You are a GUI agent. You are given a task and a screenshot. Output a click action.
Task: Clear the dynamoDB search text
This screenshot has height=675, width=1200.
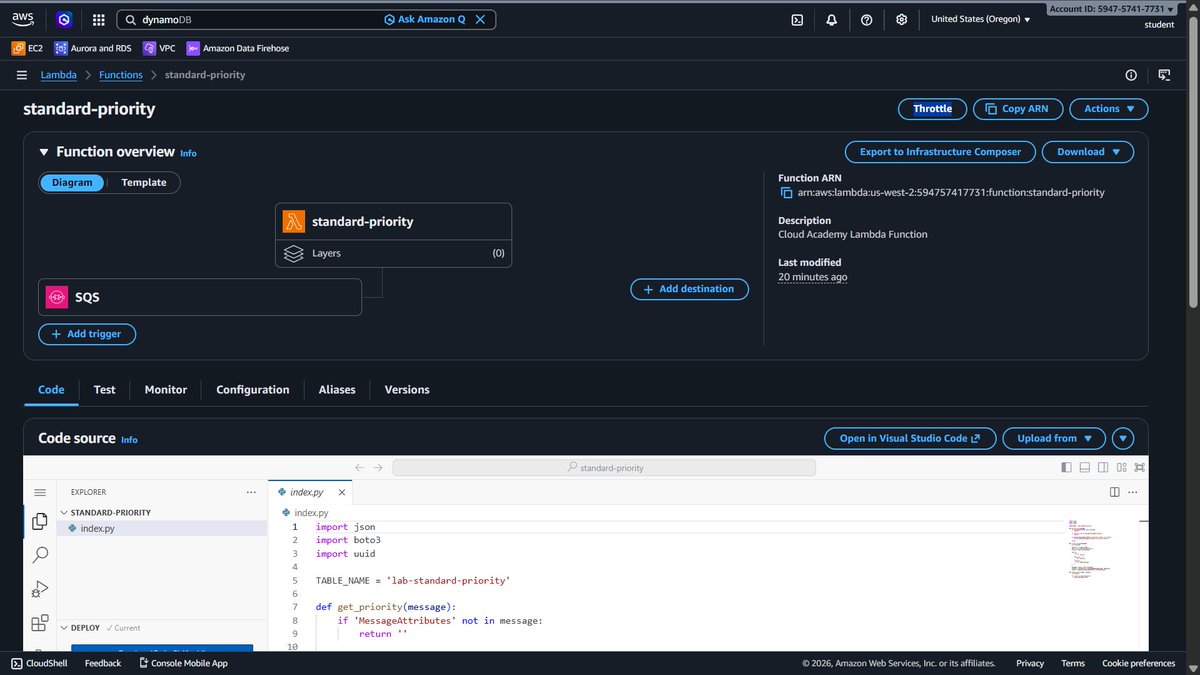(480, 19)
